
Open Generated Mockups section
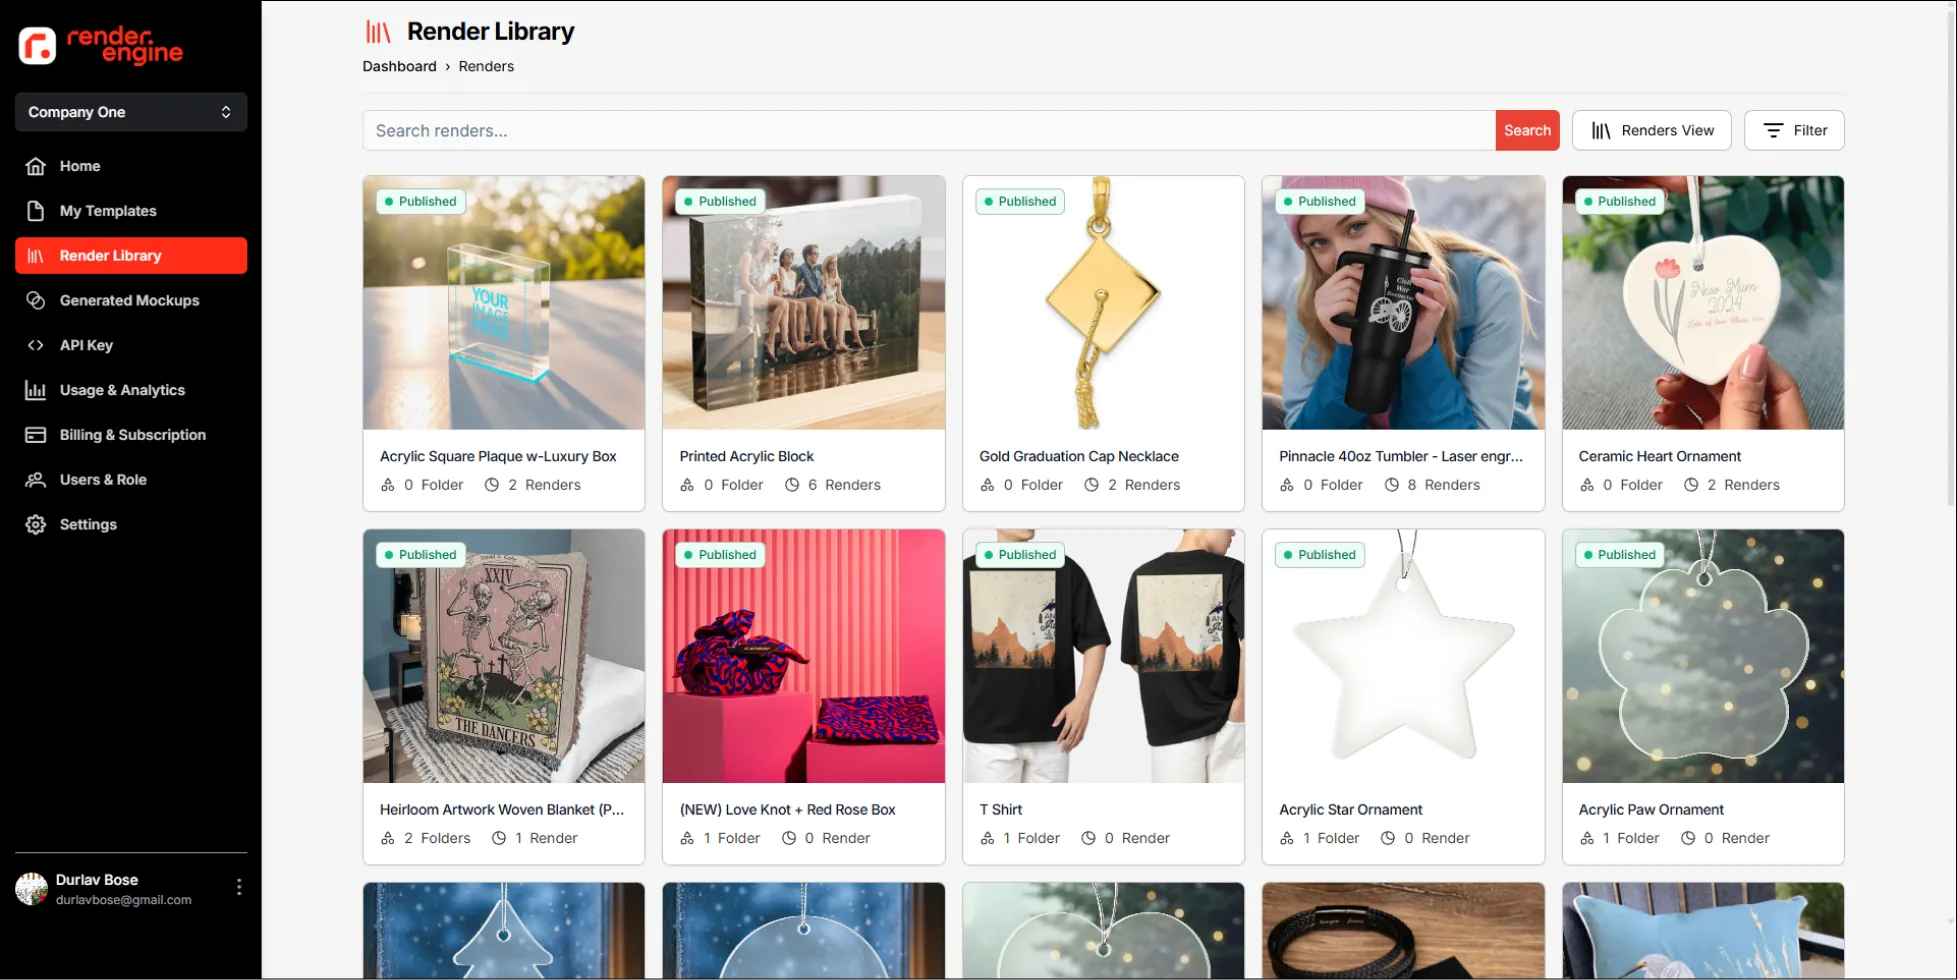(x=131, y=300)
